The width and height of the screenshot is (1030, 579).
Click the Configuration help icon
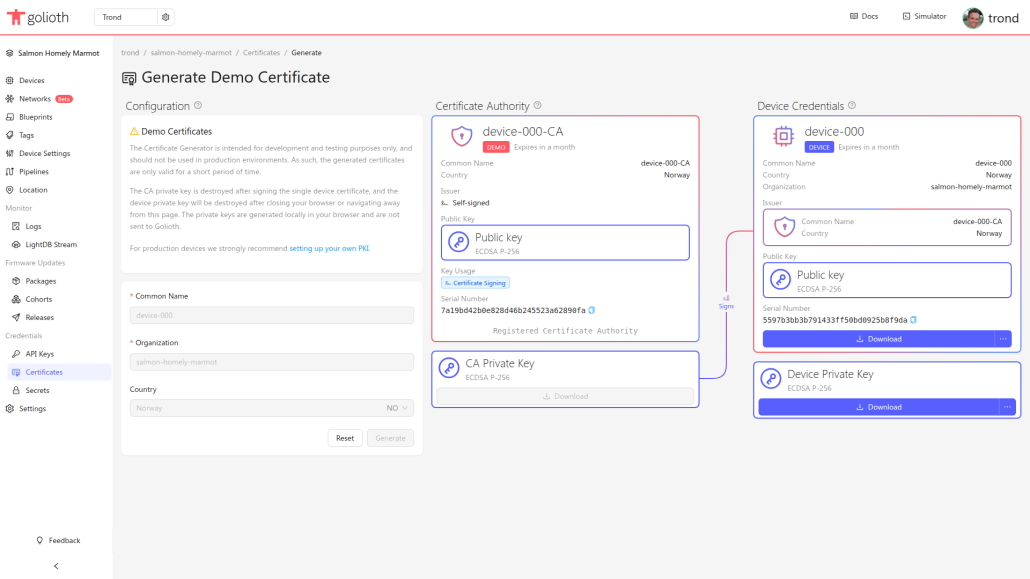pyautogui.click(x=198, y=106)
